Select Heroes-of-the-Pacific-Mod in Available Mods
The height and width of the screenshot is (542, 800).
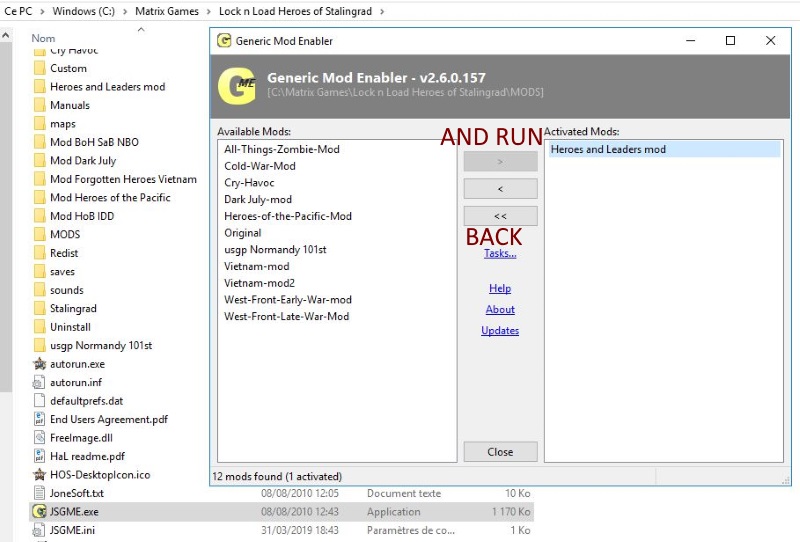click(x=288, y=216)
